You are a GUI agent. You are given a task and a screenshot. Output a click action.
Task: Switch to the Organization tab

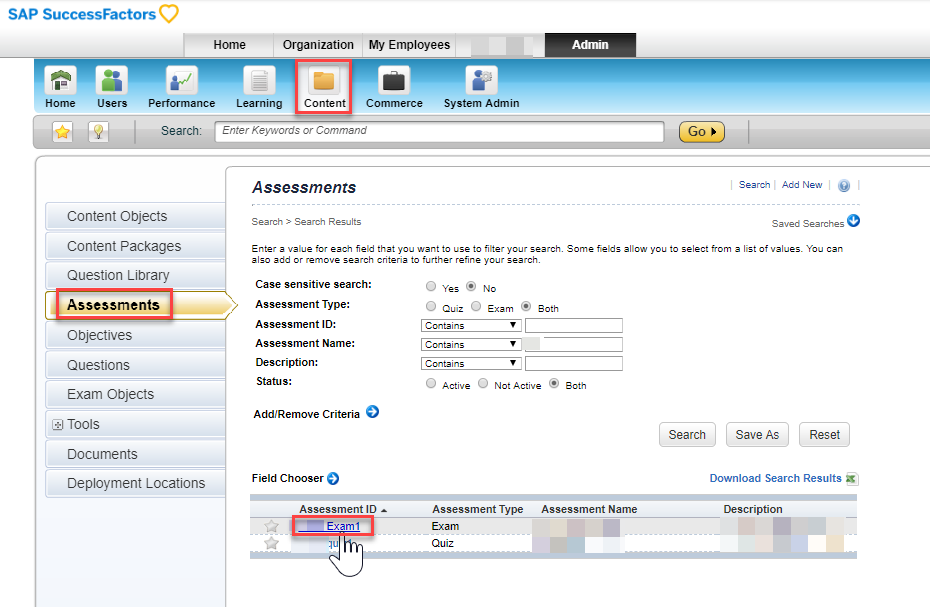point(318,45)
